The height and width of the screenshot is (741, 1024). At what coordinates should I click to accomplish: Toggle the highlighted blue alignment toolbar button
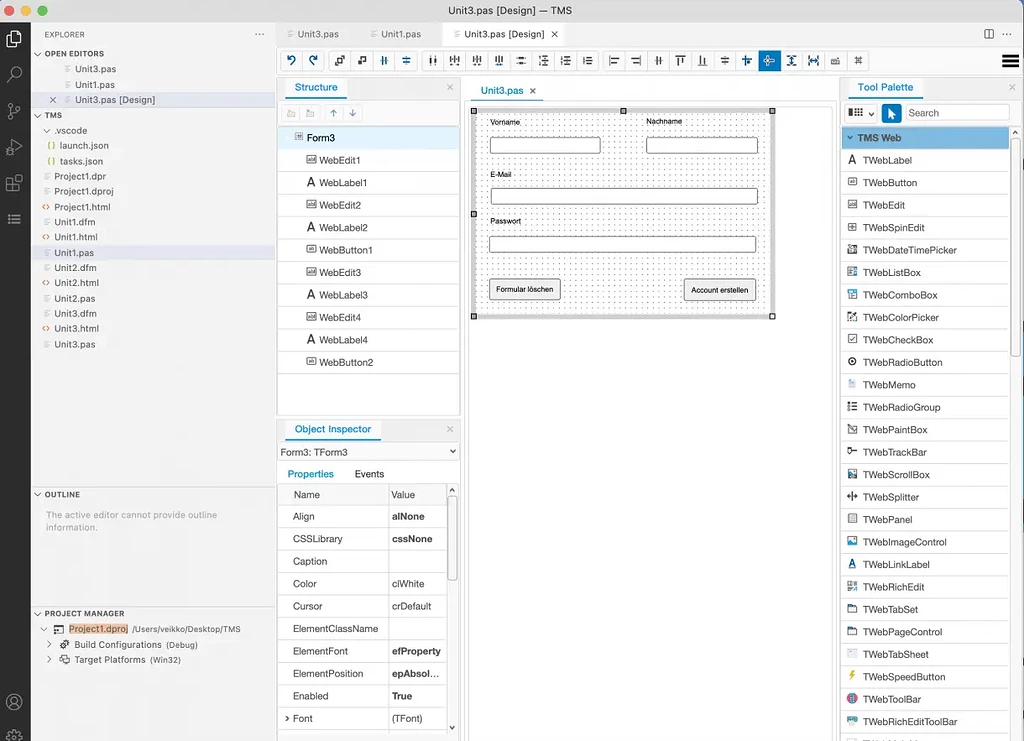click(769, 61)
